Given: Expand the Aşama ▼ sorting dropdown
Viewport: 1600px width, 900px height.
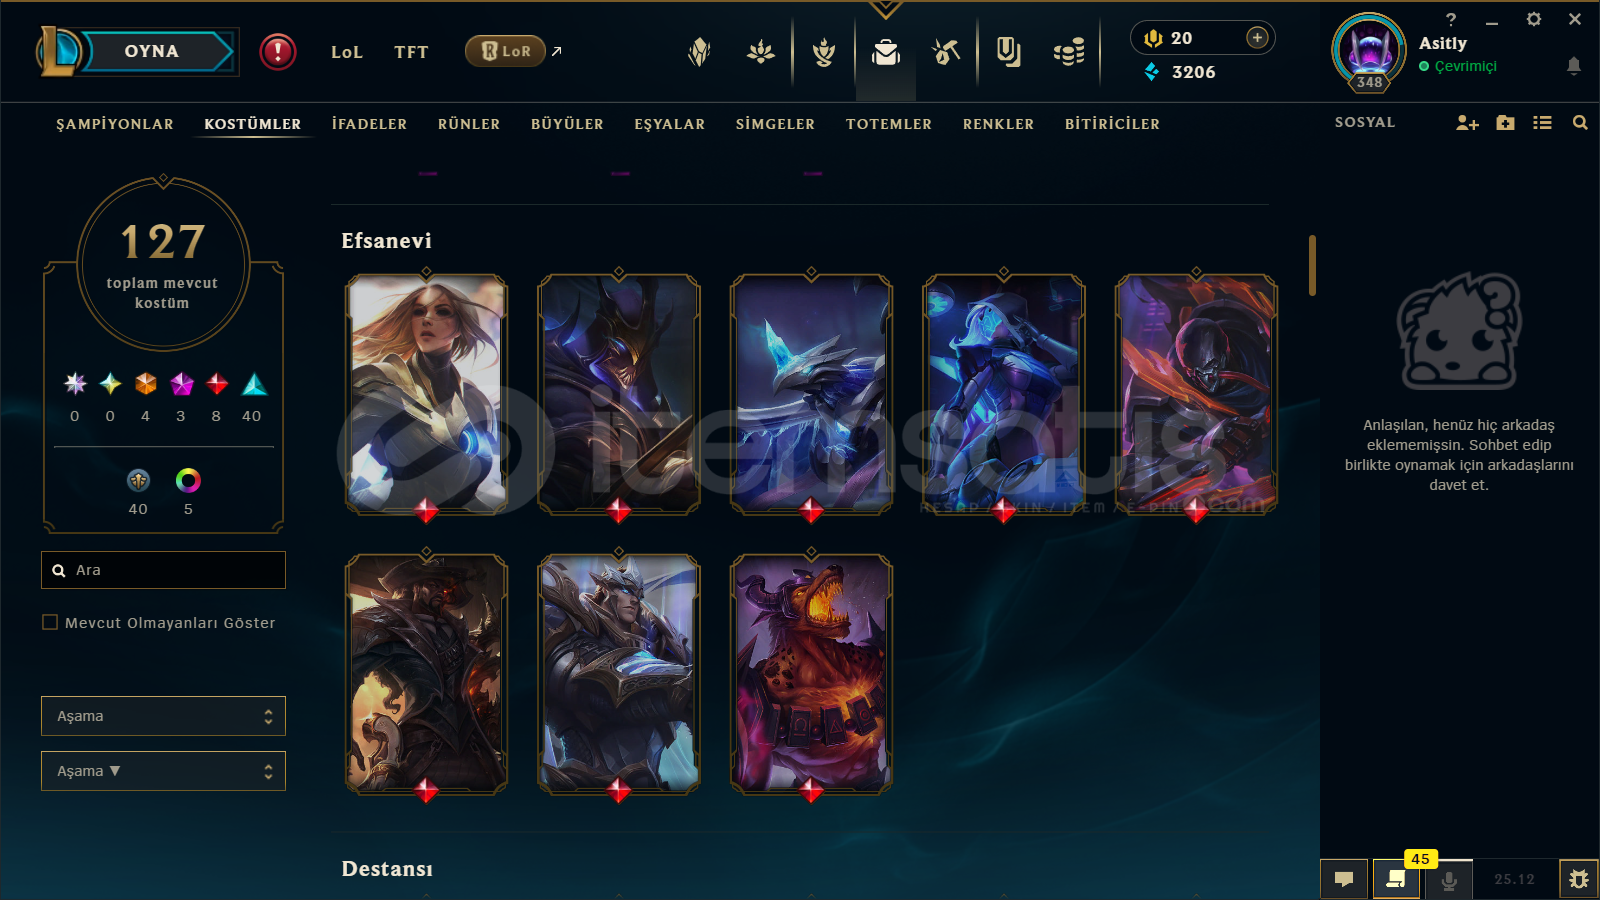Looking at the screenshot, I should point(163,771).
